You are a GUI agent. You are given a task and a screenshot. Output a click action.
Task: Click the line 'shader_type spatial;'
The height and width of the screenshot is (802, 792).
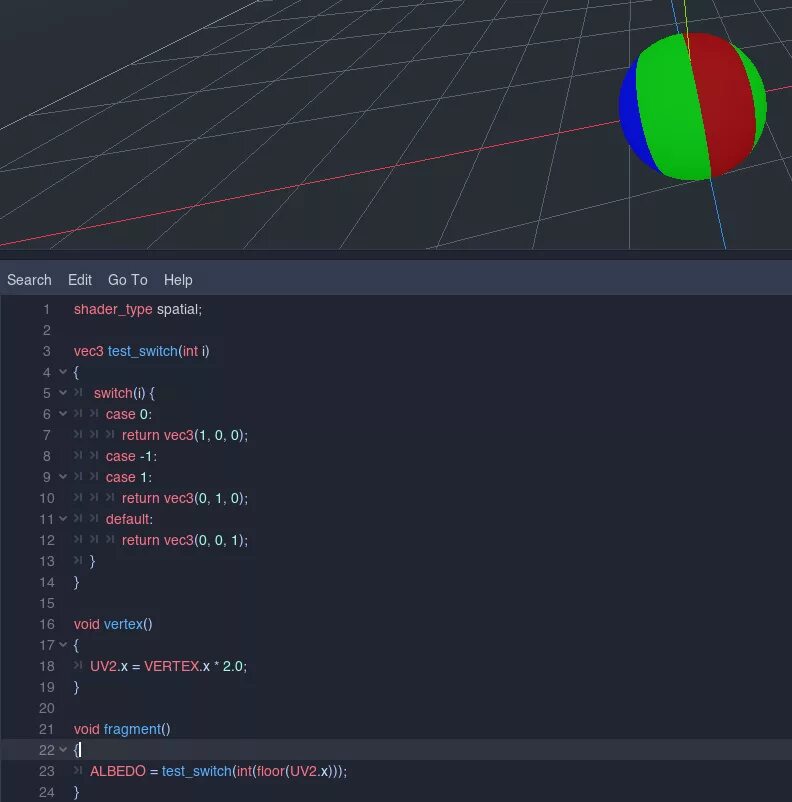click(x=138, y=309)
